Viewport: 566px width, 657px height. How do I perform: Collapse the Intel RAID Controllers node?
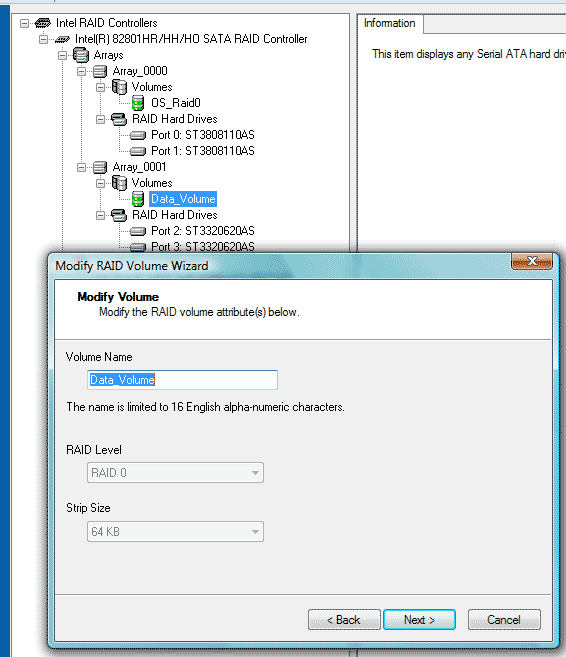pyautogui.click(x=25, y=23)
